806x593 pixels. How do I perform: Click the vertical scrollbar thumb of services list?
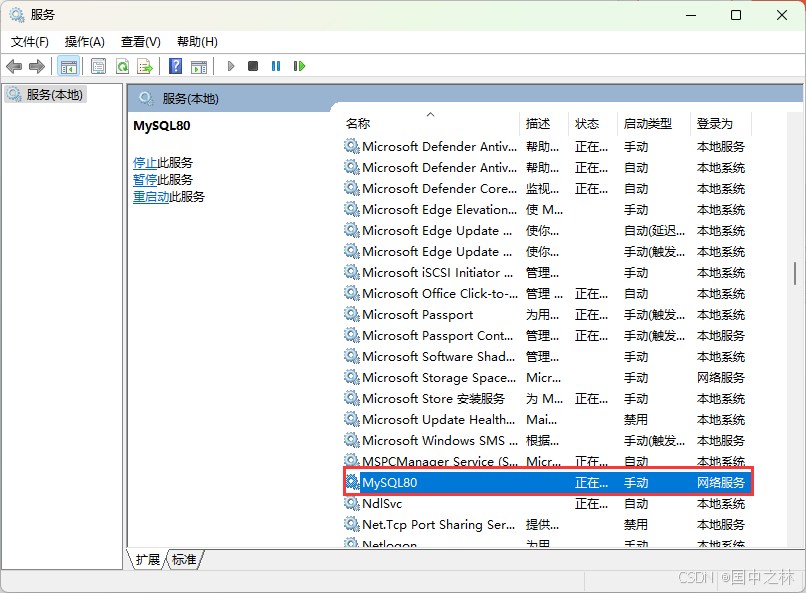point(795,273)
